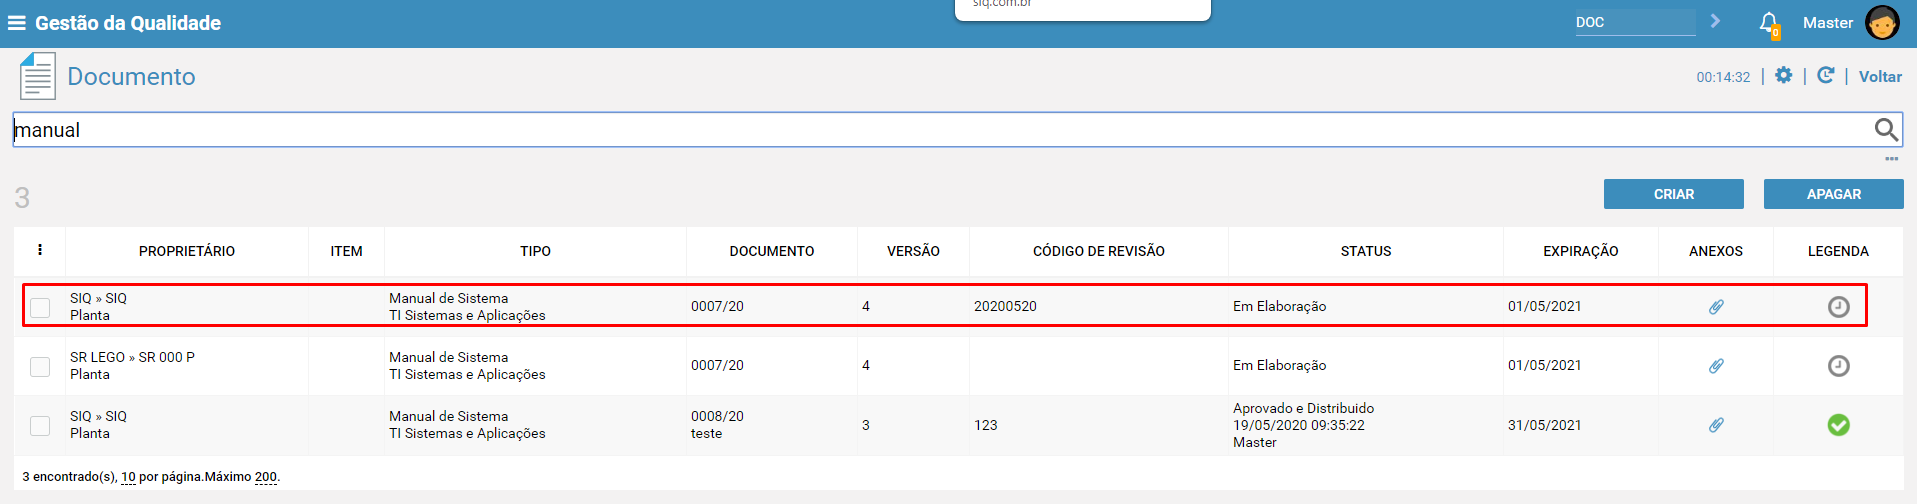Viewport: 1917px width, 504px height.
Task: Change the '10' per page value
Action: point(128,477)
